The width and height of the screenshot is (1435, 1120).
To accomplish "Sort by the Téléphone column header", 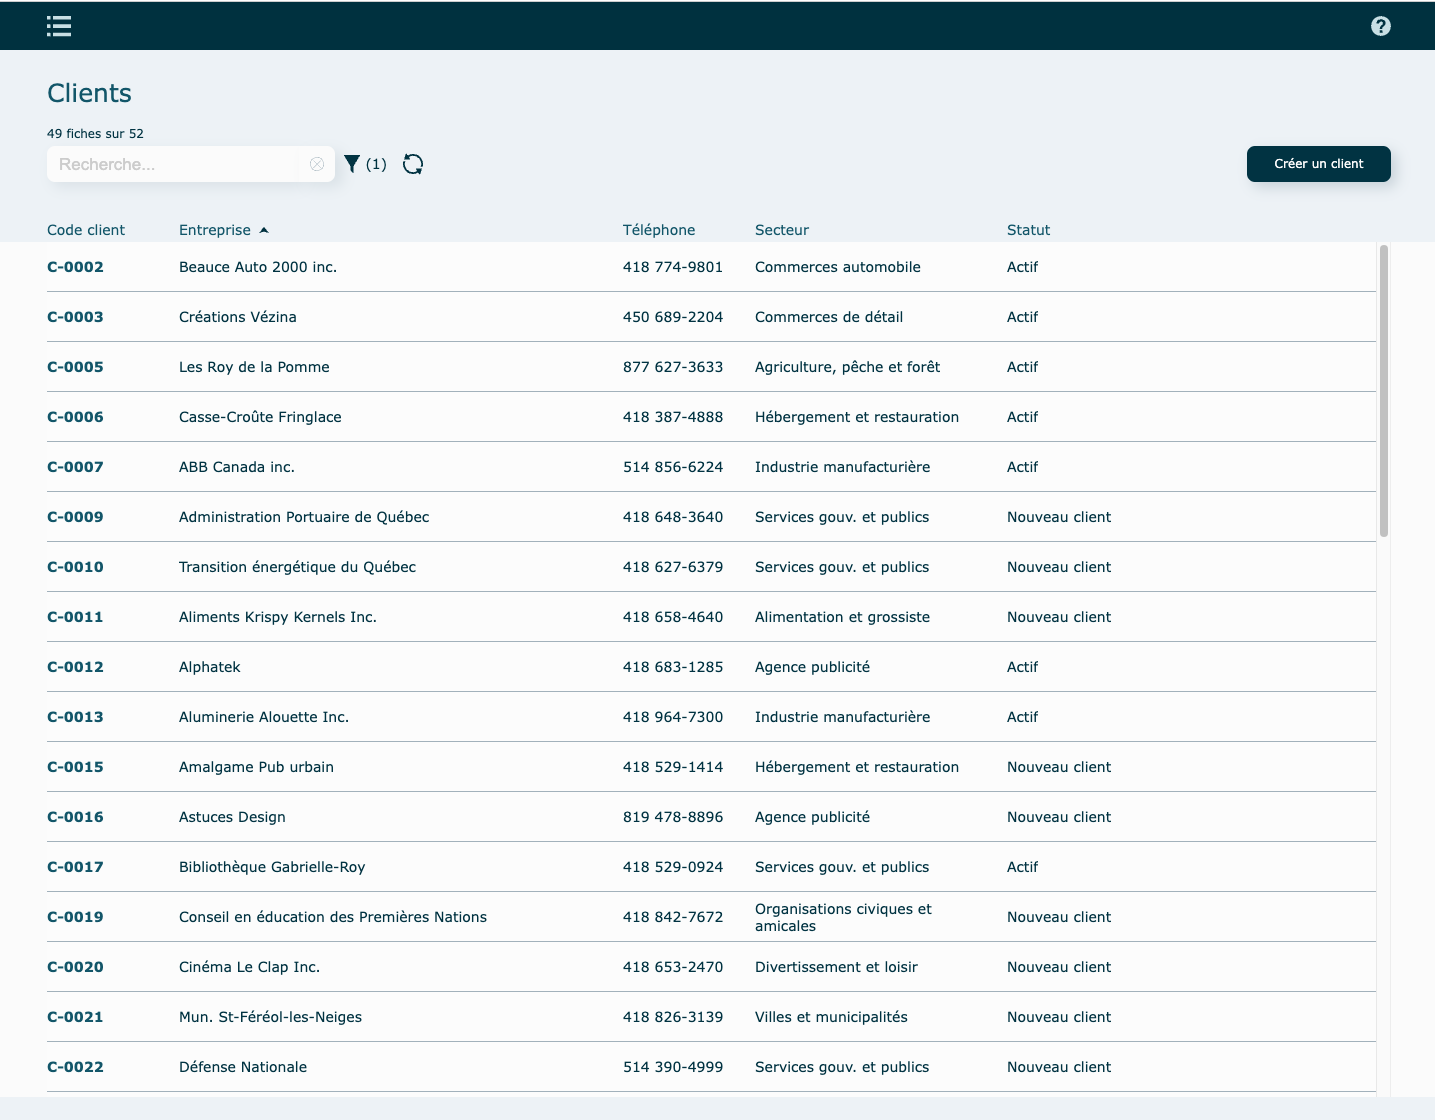I will click(x=658, y=230).
